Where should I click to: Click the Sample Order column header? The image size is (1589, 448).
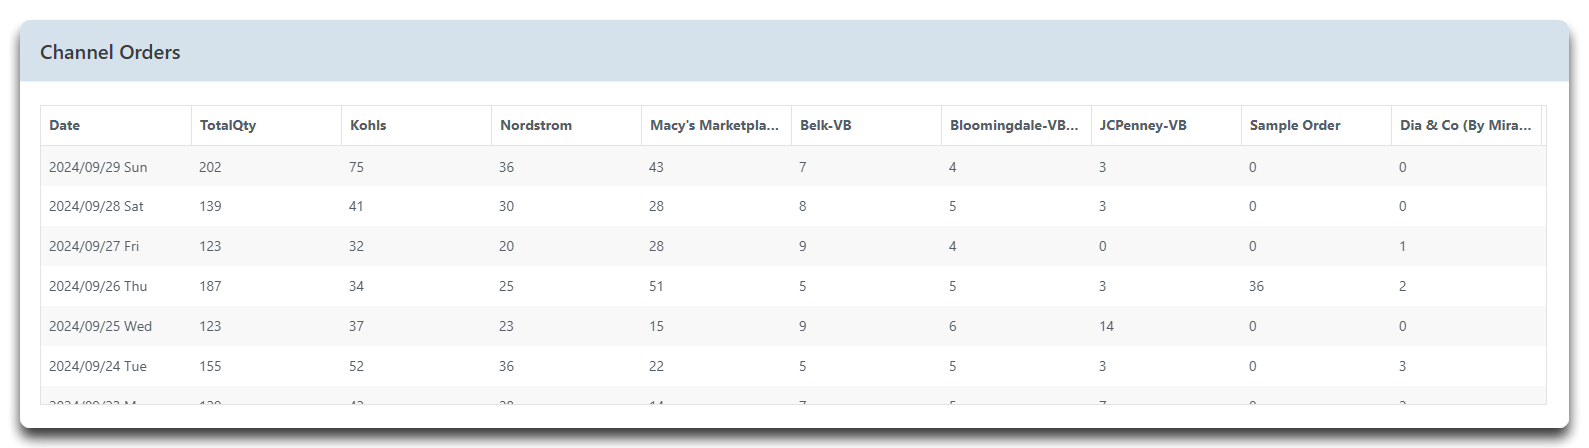[1316, 125]
